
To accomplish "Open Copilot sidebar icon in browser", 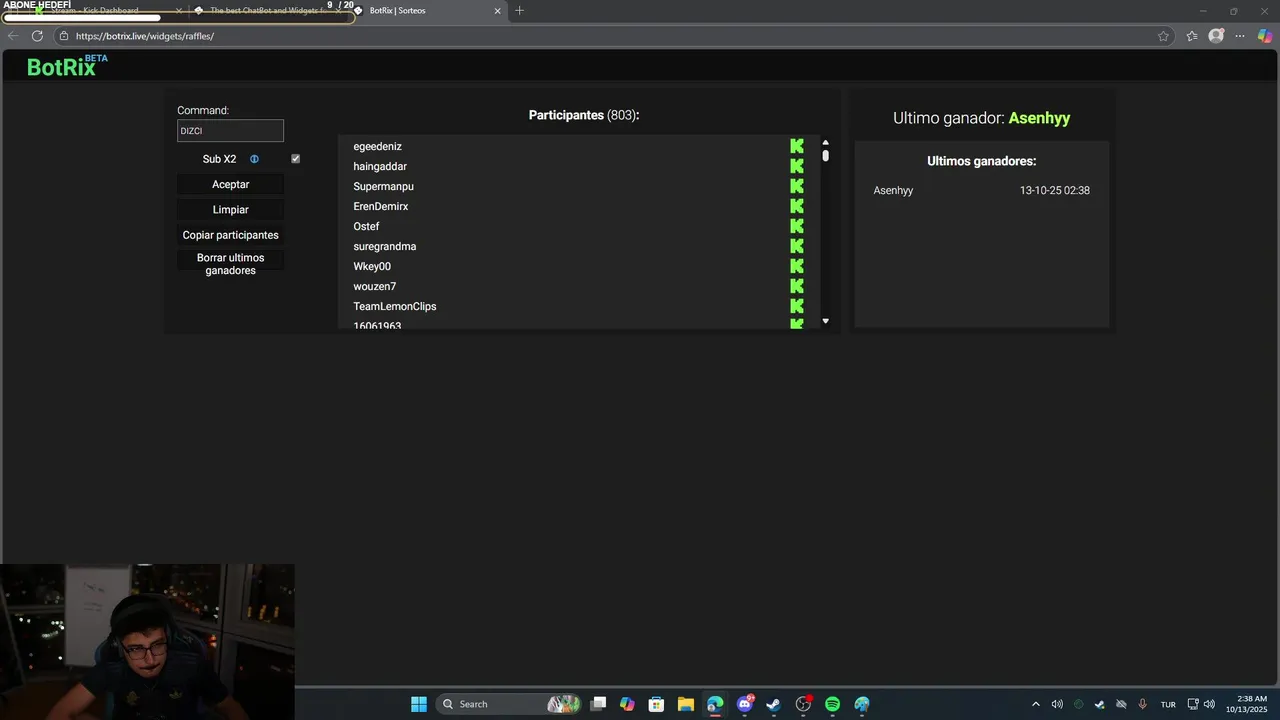I will [1265, 36].
